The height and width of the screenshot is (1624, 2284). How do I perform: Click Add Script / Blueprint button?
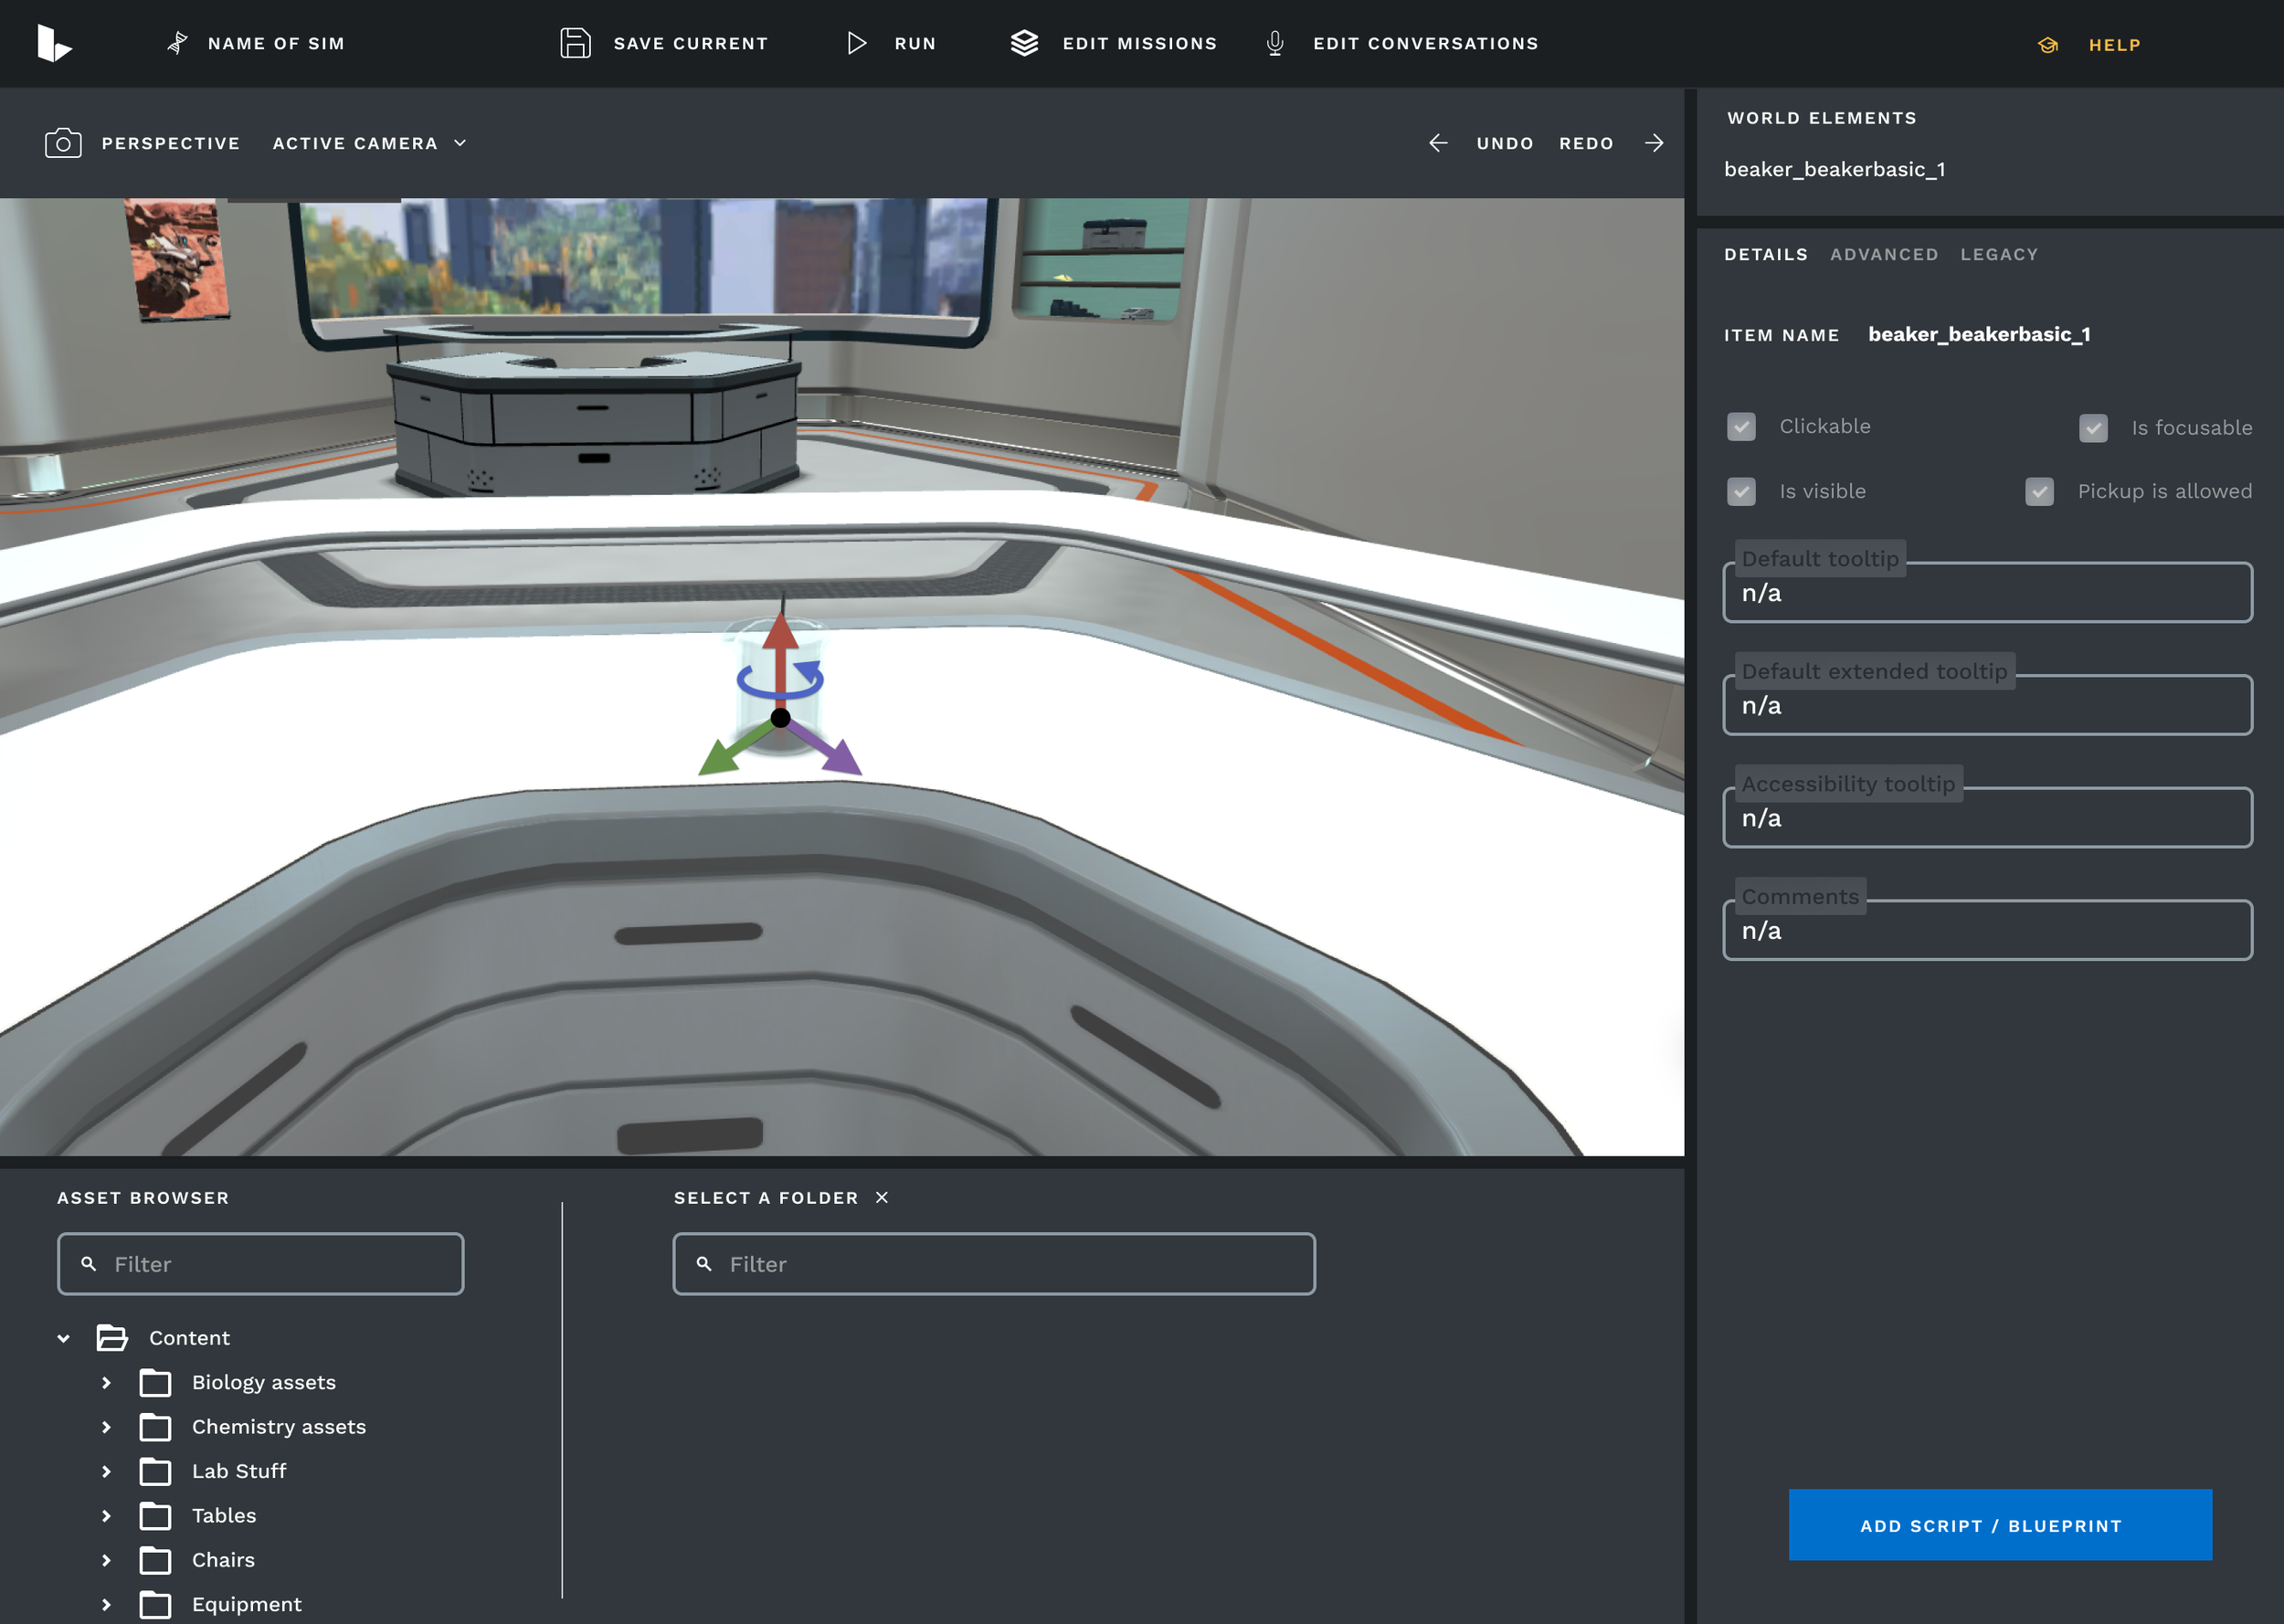coord(2000,1525)
